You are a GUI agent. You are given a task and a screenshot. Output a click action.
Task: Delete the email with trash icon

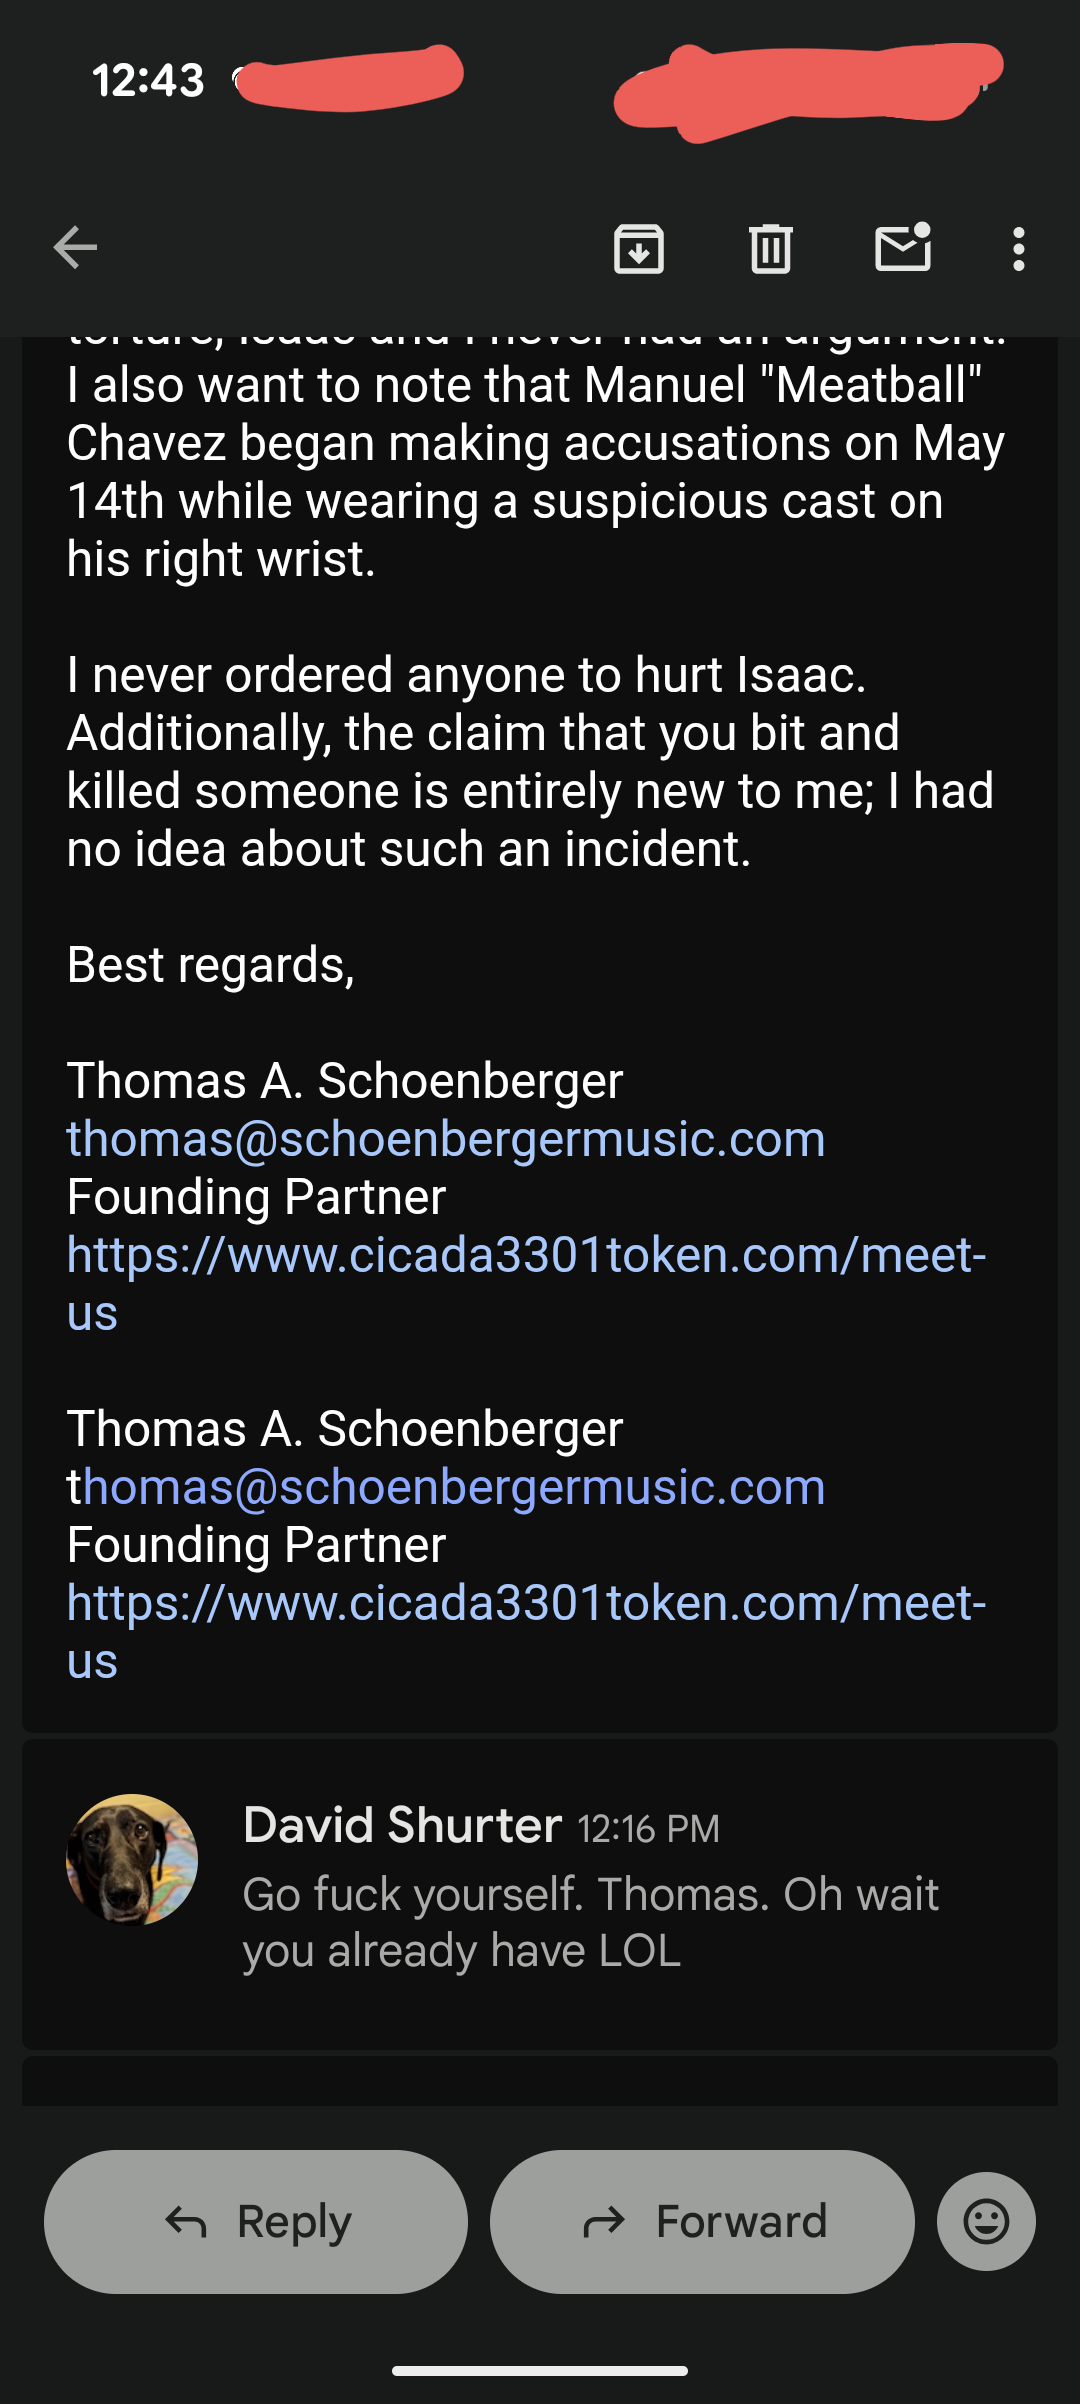(x=770, y=248)
